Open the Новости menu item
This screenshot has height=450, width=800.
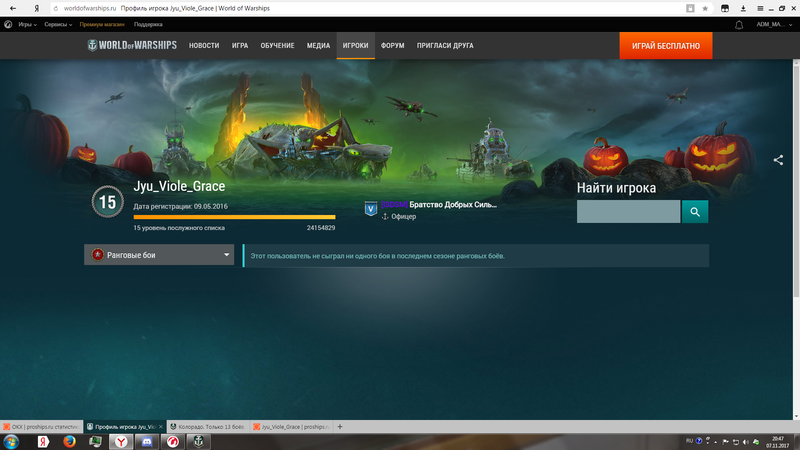click(204, 45)
